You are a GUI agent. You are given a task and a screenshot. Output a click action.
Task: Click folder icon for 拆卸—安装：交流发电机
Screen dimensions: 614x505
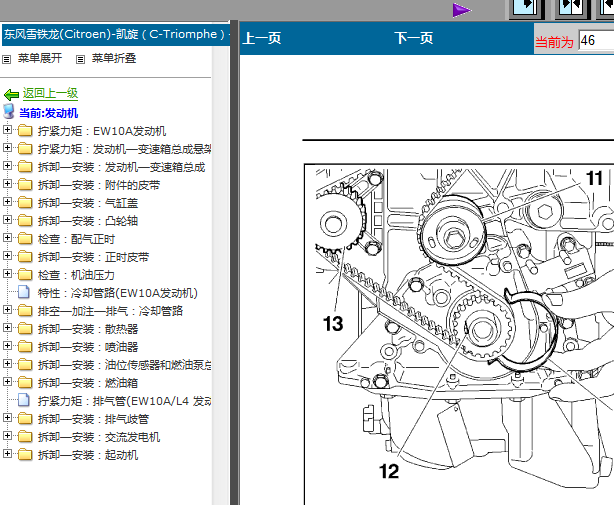point(25,436)
